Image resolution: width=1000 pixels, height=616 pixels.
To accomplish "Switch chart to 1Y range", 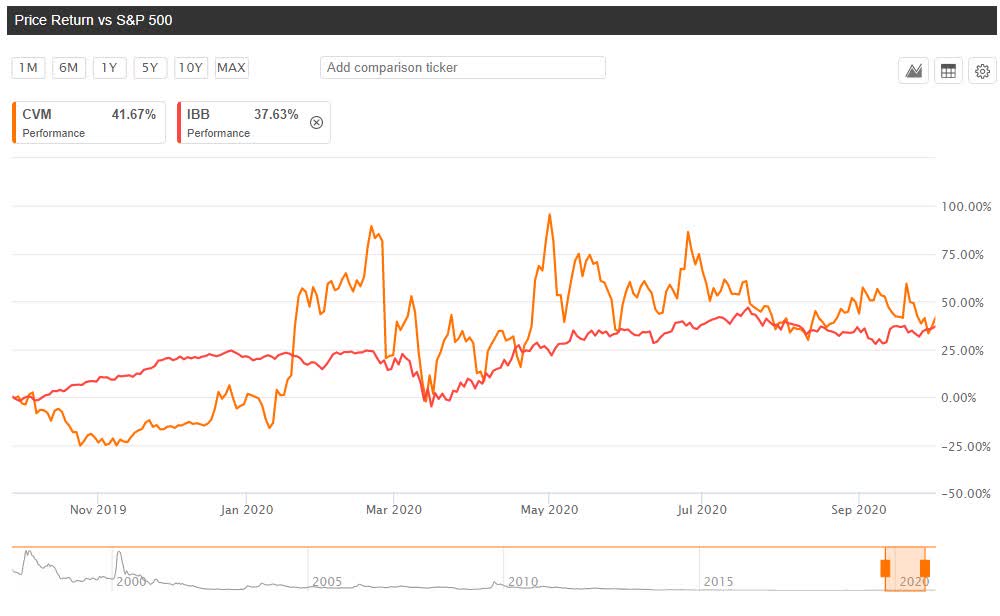I will [109, 68].
